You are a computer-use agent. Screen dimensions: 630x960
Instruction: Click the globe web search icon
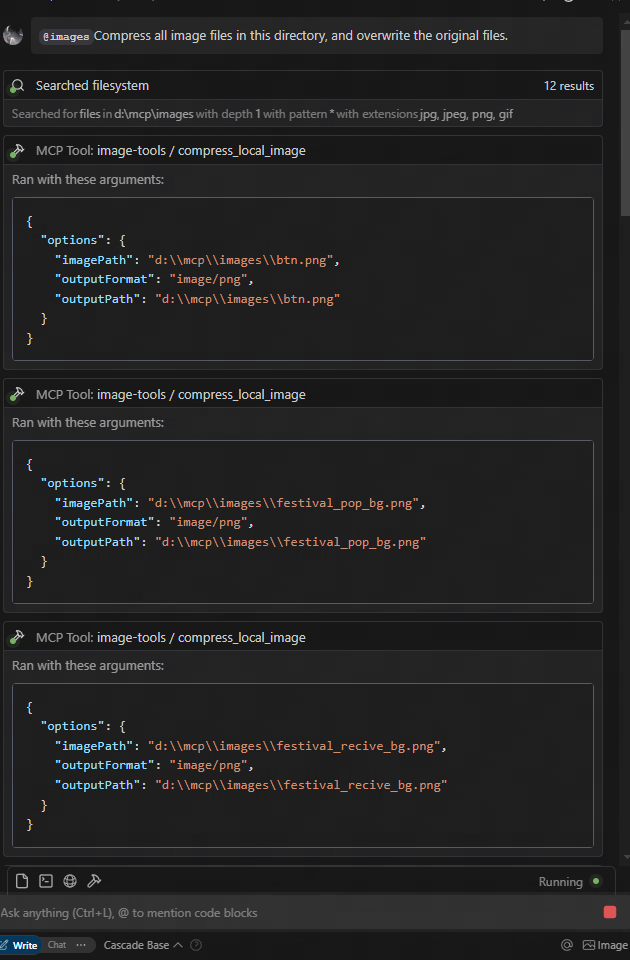point(70,881)
